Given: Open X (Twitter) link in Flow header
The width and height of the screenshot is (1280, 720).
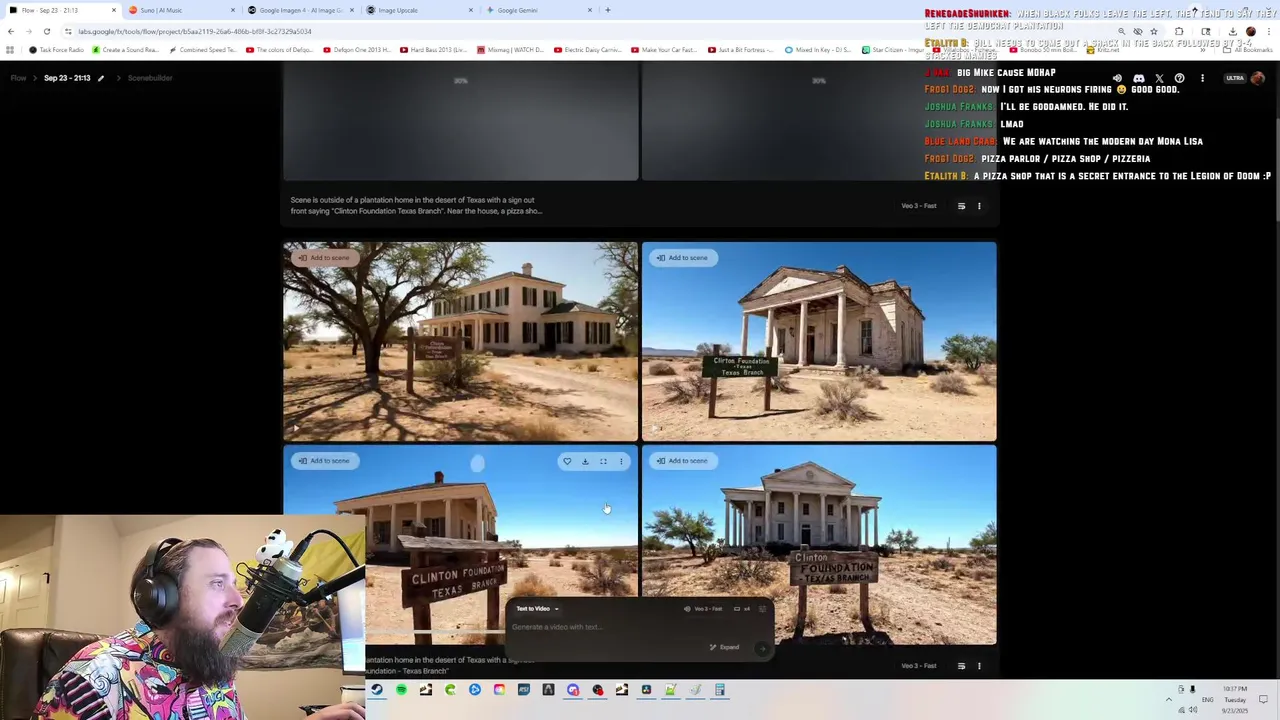Looking at the screenshot, I should click(1159, 78).
